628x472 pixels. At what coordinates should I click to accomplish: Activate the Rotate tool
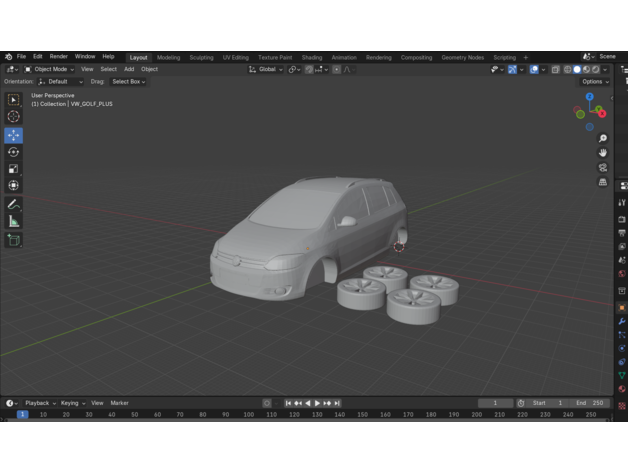click(x=13, y=152)
